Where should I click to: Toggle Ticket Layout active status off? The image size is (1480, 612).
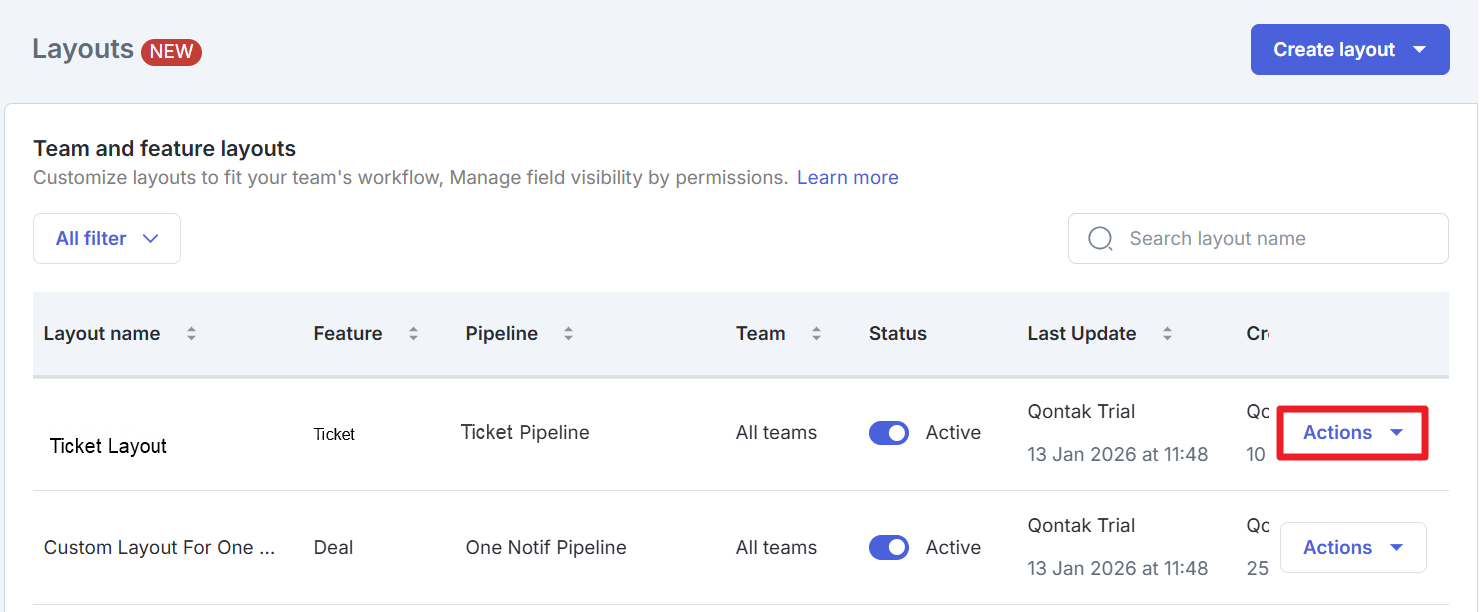pos(889,433)
